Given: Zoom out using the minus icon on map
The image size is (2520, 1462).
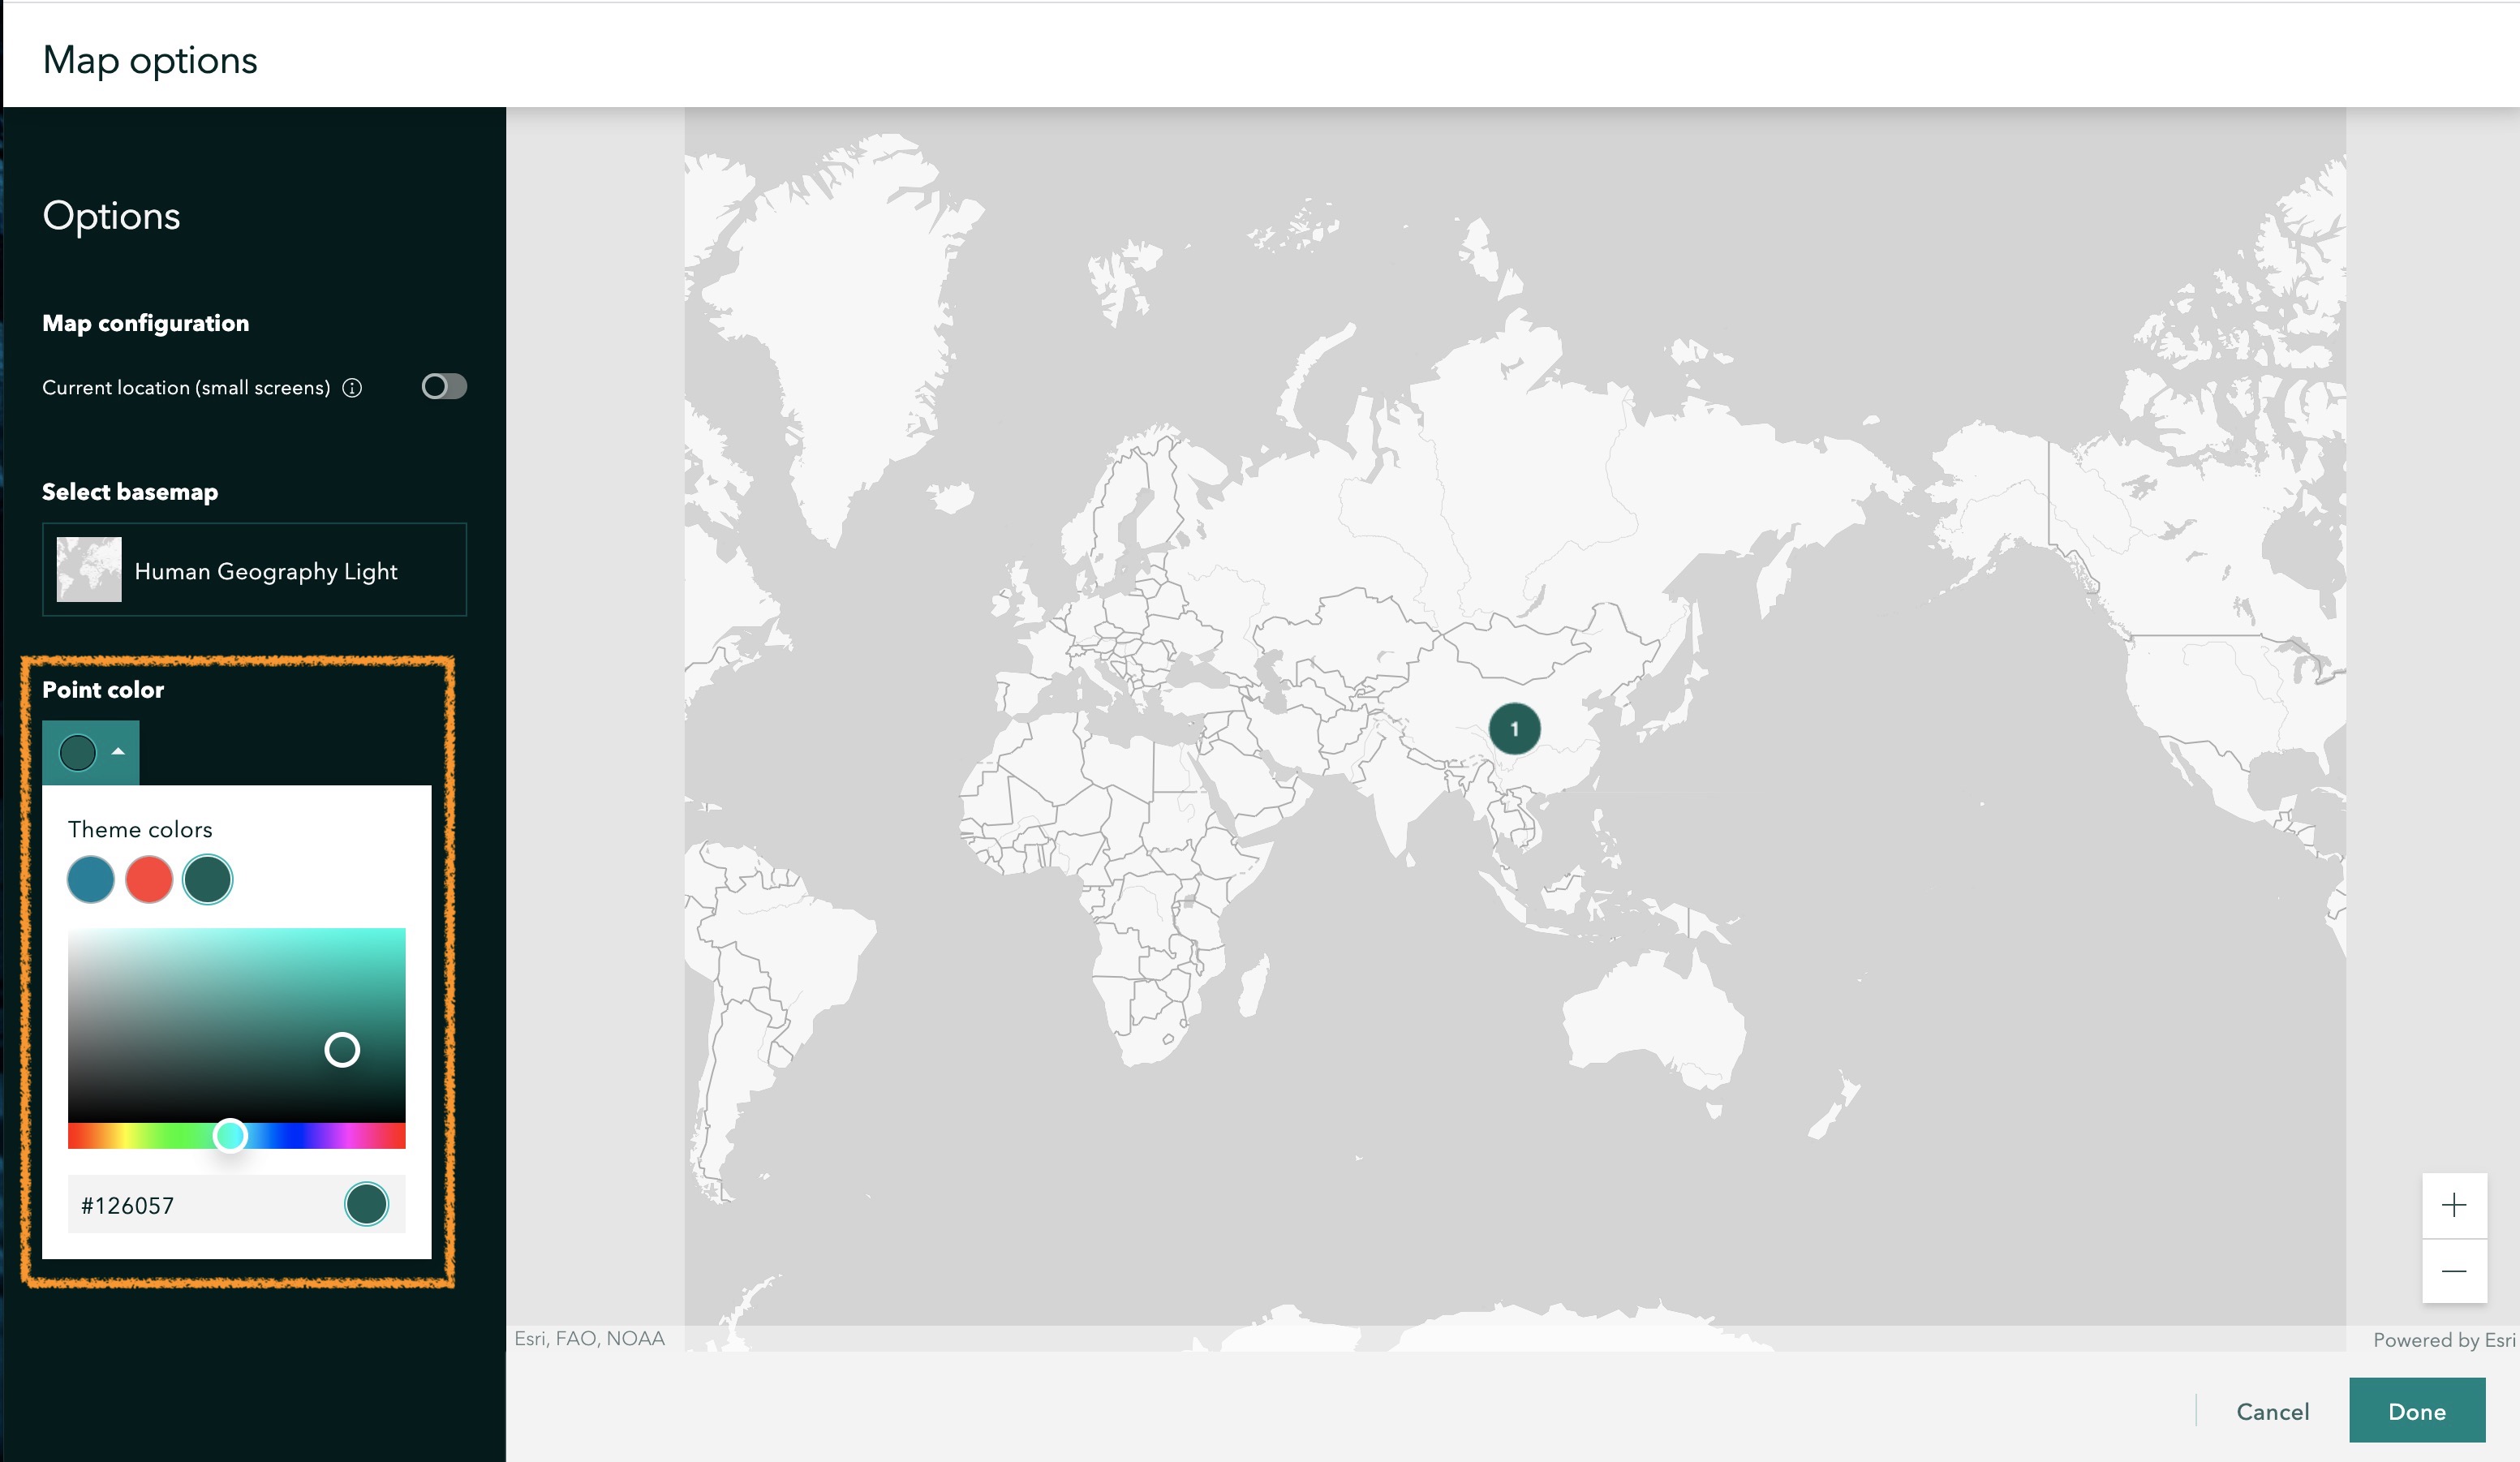Looking at the screenshot, I should coord(2455,1272).
